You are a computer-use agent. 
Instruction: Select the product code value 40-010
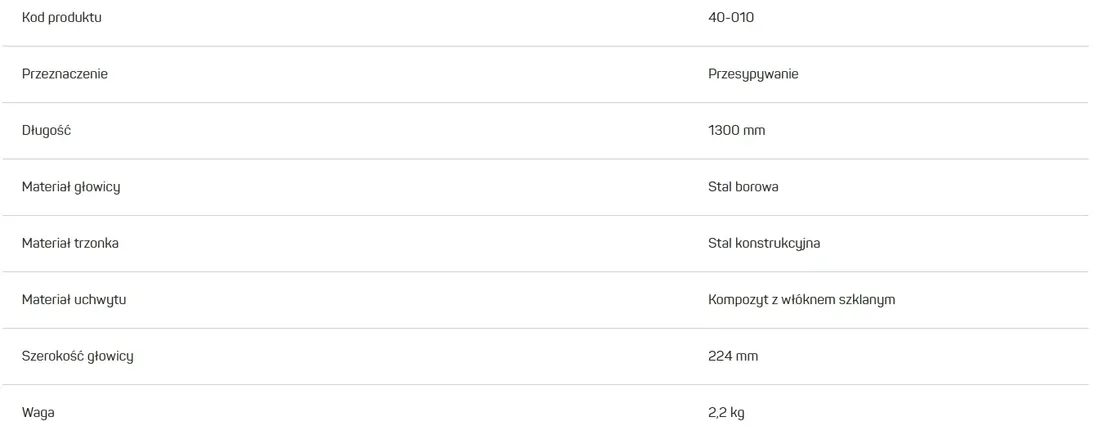pyautogui.click(x=730, y=18)
